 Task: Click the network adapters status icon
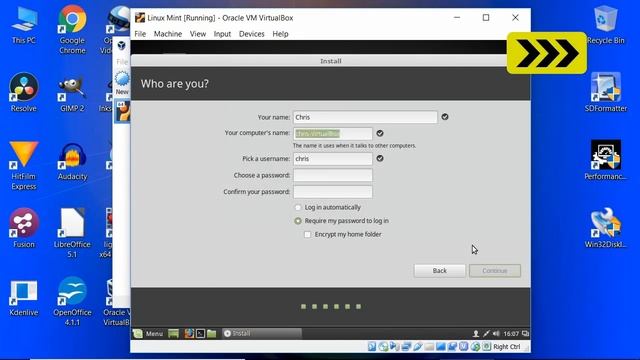point(406,347)
